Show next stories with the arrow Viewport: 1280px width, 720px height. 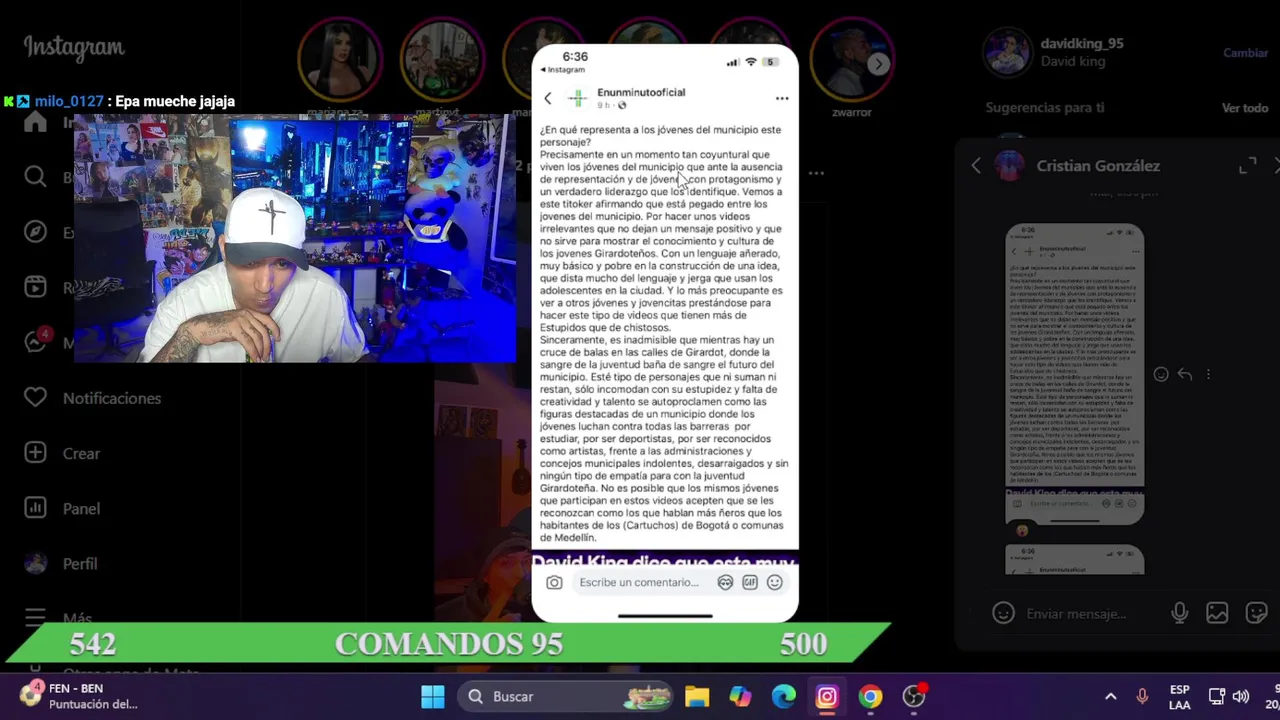point(878,64)
